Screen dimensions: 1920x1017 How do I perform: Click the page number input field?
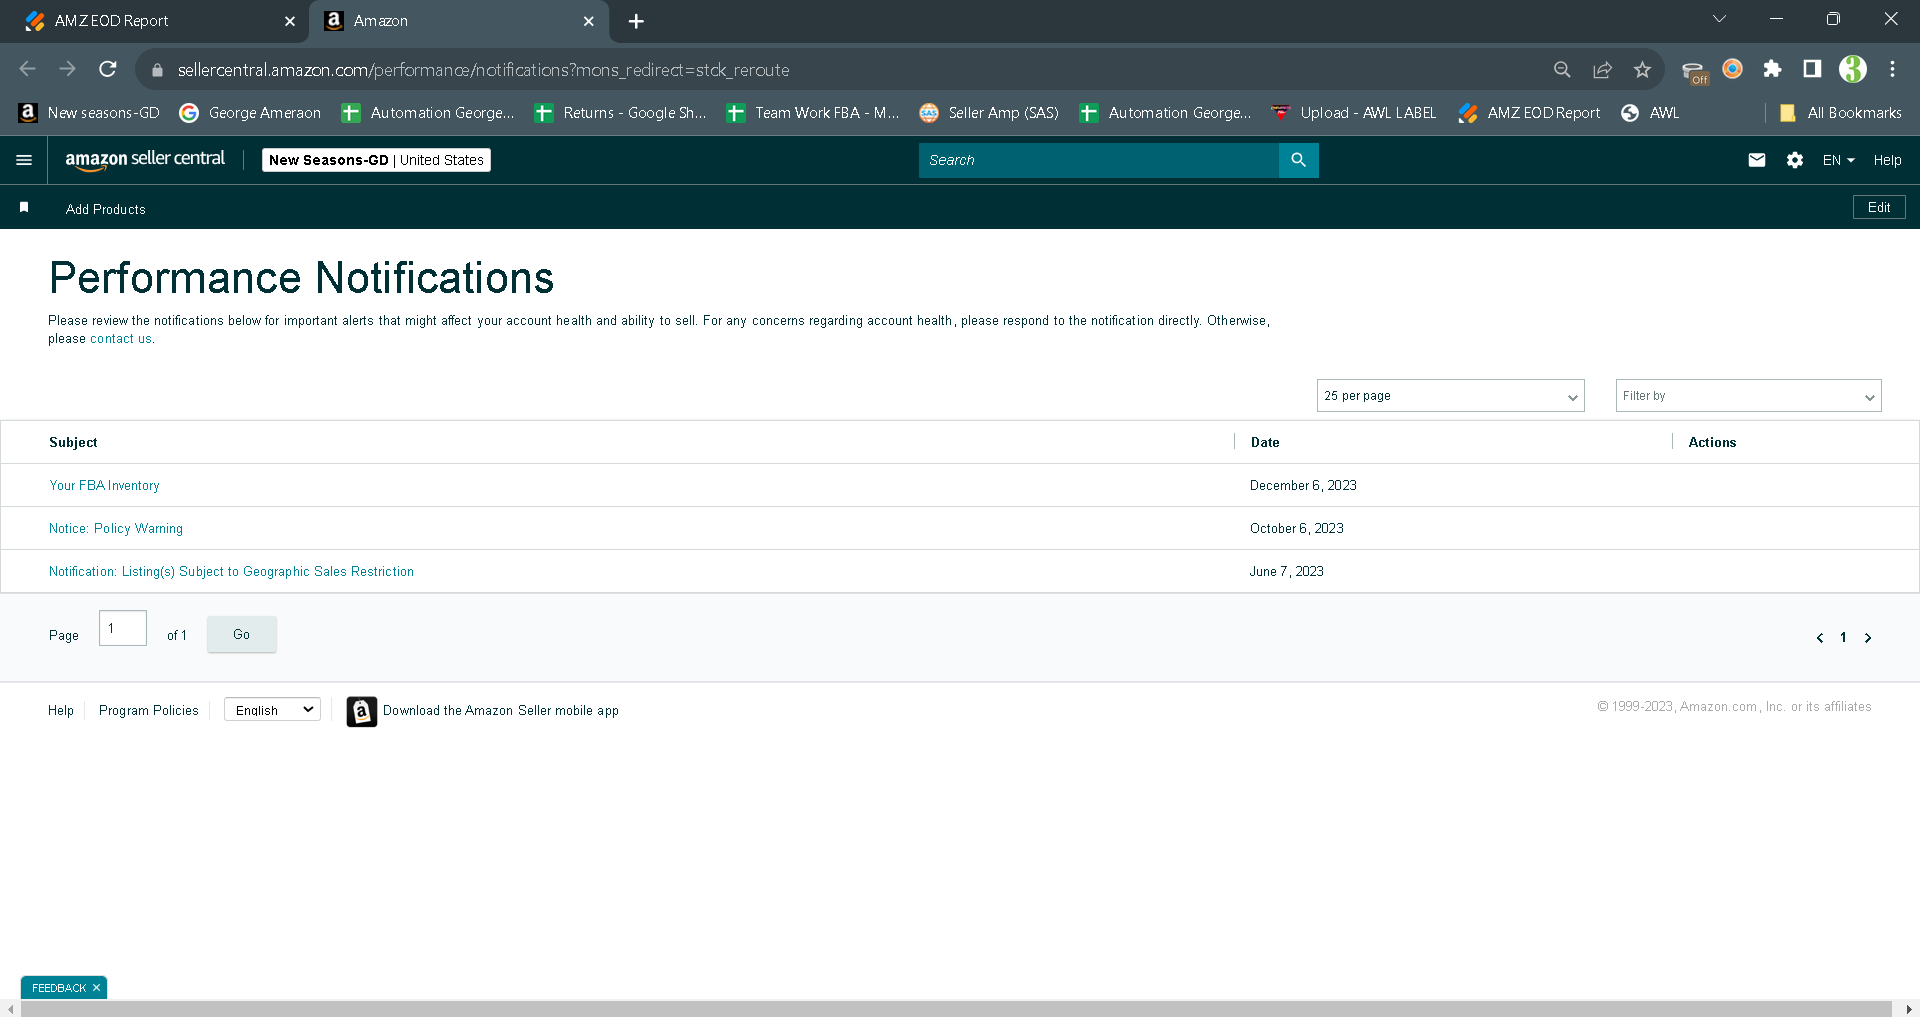click(x=123, y=628)
